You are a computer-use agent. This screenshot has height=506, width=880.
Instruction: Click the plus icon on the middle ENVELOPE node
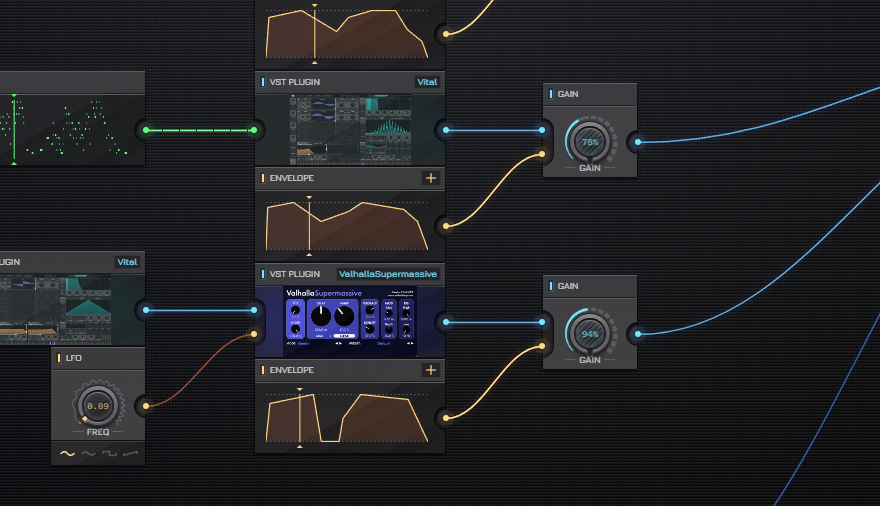430,178
